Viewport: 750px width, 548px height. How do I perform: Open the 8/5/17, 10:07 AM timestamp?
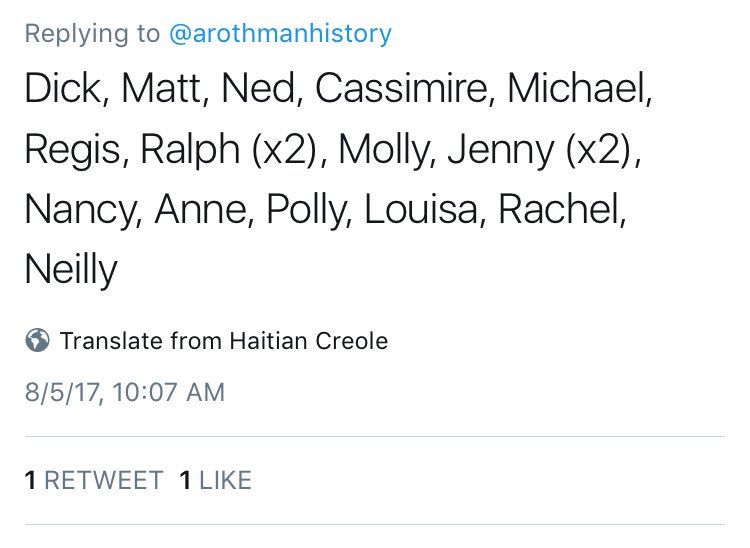point(125,392)
